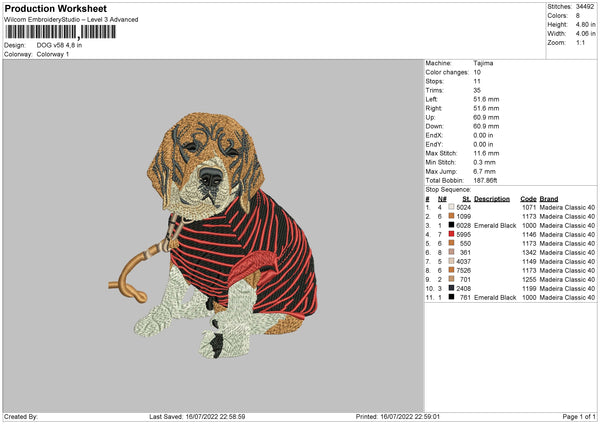Select the Up value 60.9 mm
The height and width of the screenshot is (424, 600).
[x=486, y=117]
